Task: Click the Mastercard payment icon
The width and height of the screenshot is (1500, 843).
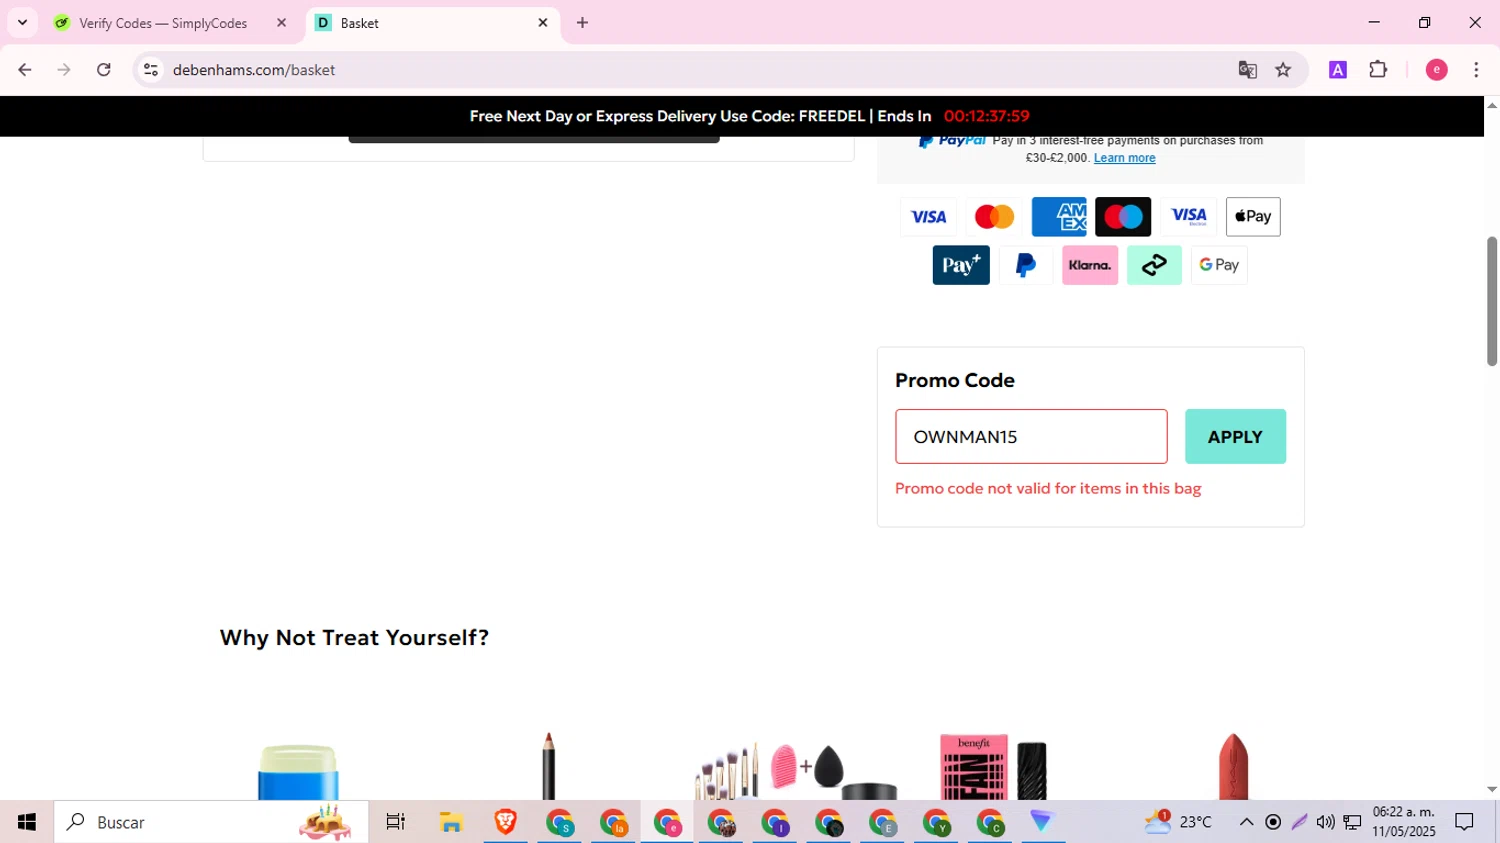Action: (x=994, y=216)
